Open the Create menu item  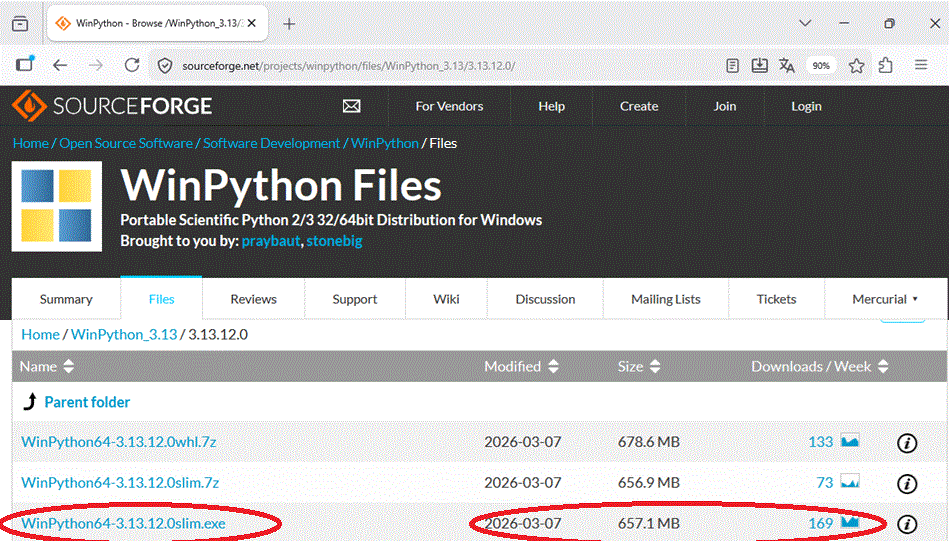(639, 106)
